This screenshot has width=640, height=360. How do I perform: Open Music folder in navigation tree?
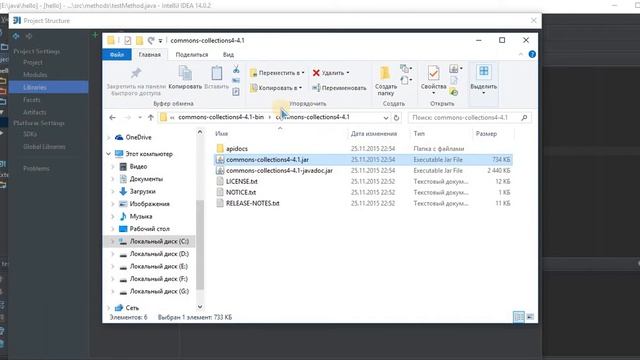(141, 216)
